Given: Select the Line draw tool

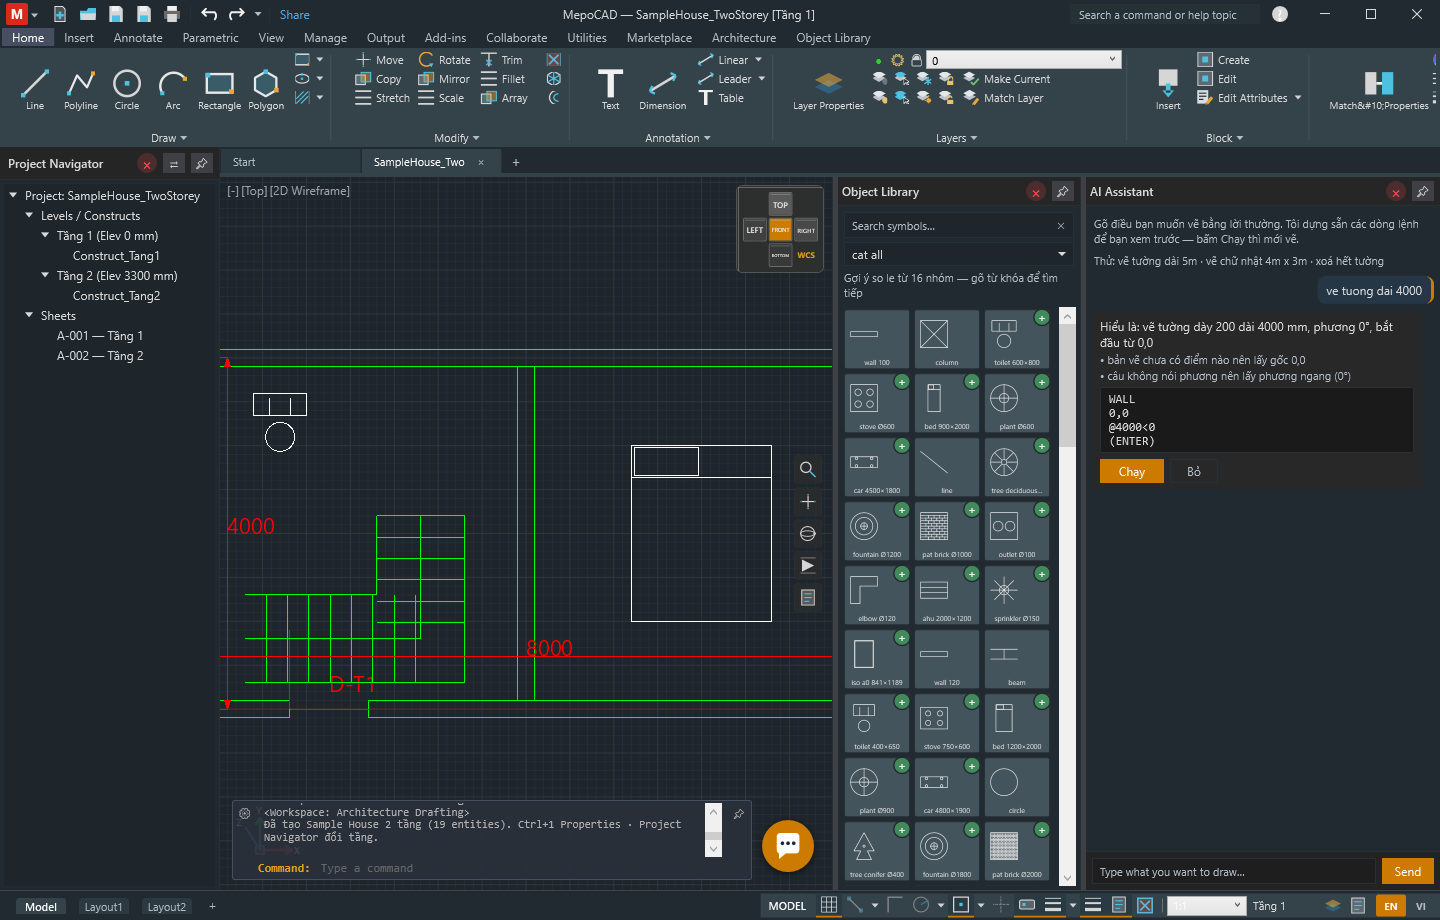Looking at the screenshot, I should (x=35, y=88).
